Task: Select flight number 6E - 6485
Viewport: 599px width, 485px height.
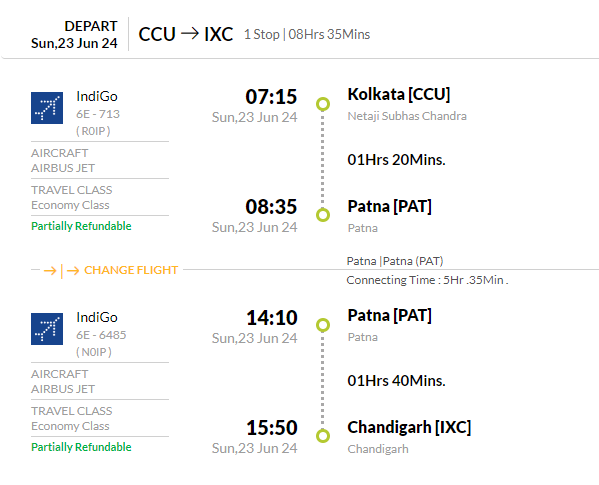Action: [x=101, y=335]
